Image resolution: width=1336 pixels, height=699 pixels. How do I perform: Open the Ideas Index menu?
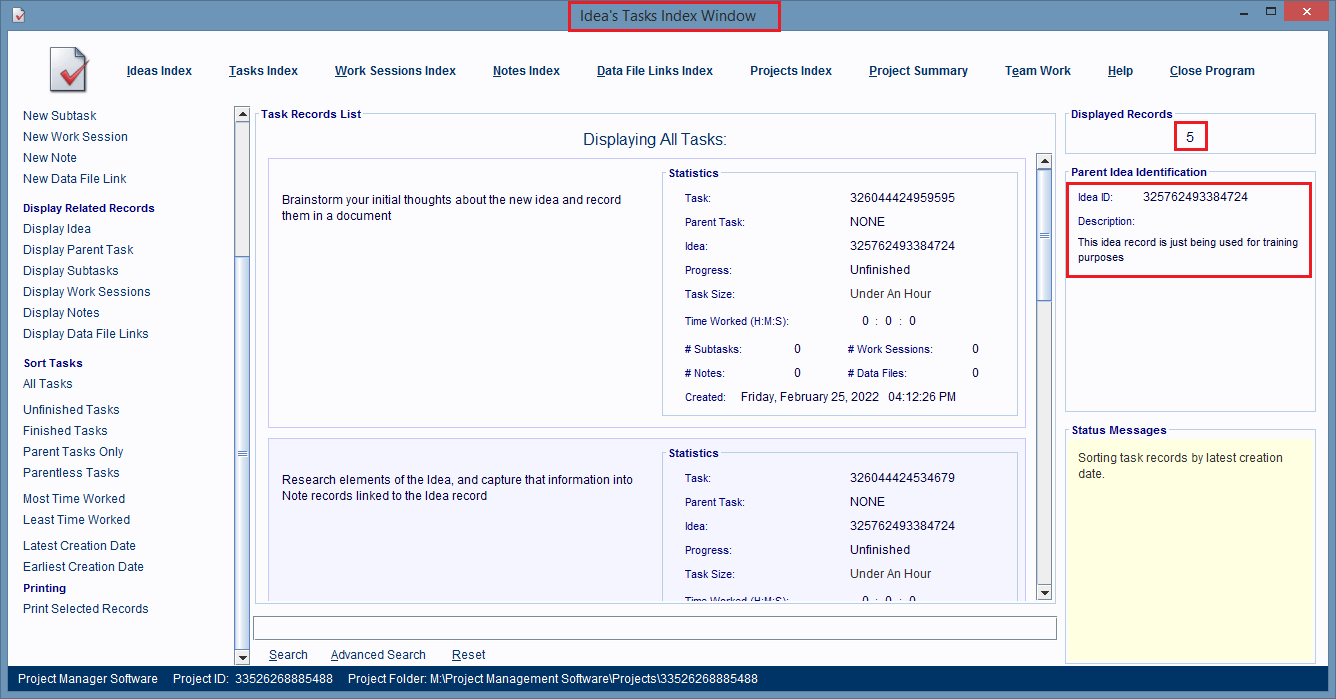click(159, 71)
